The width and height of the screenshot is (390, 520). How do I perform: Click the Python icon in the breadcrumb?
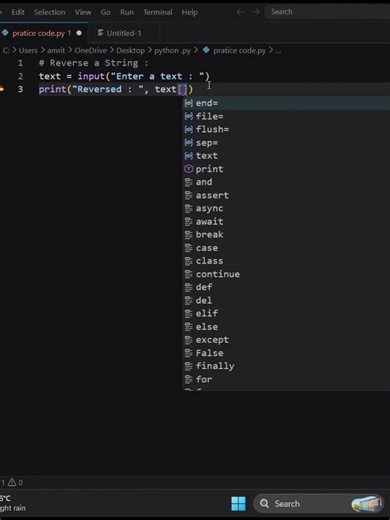tap(206, 50)
